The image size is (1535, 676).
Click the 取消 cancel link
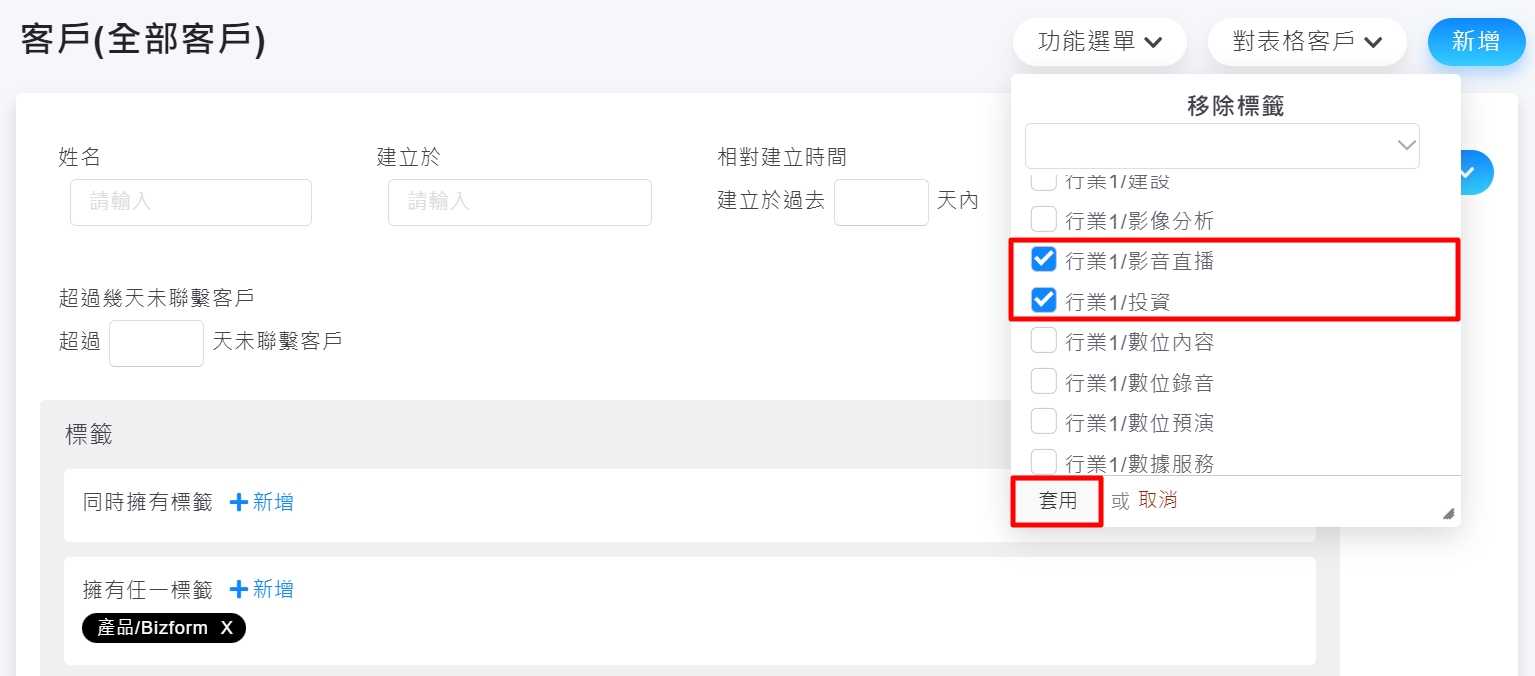pos(1158,500)
